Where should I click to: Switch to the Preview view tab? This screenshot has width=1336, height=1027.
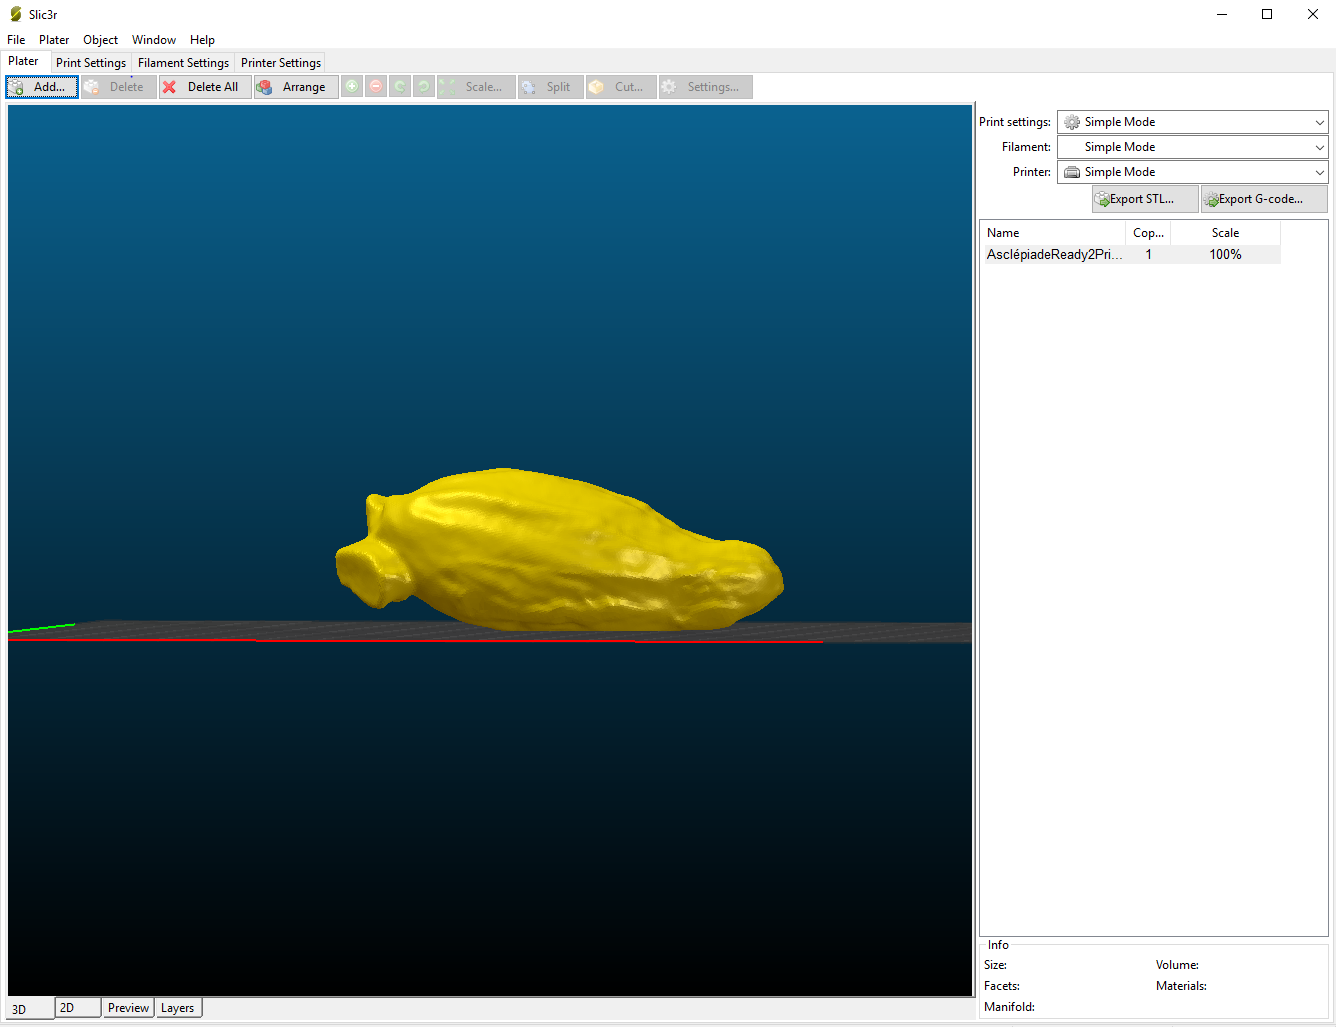(128, 1007)
